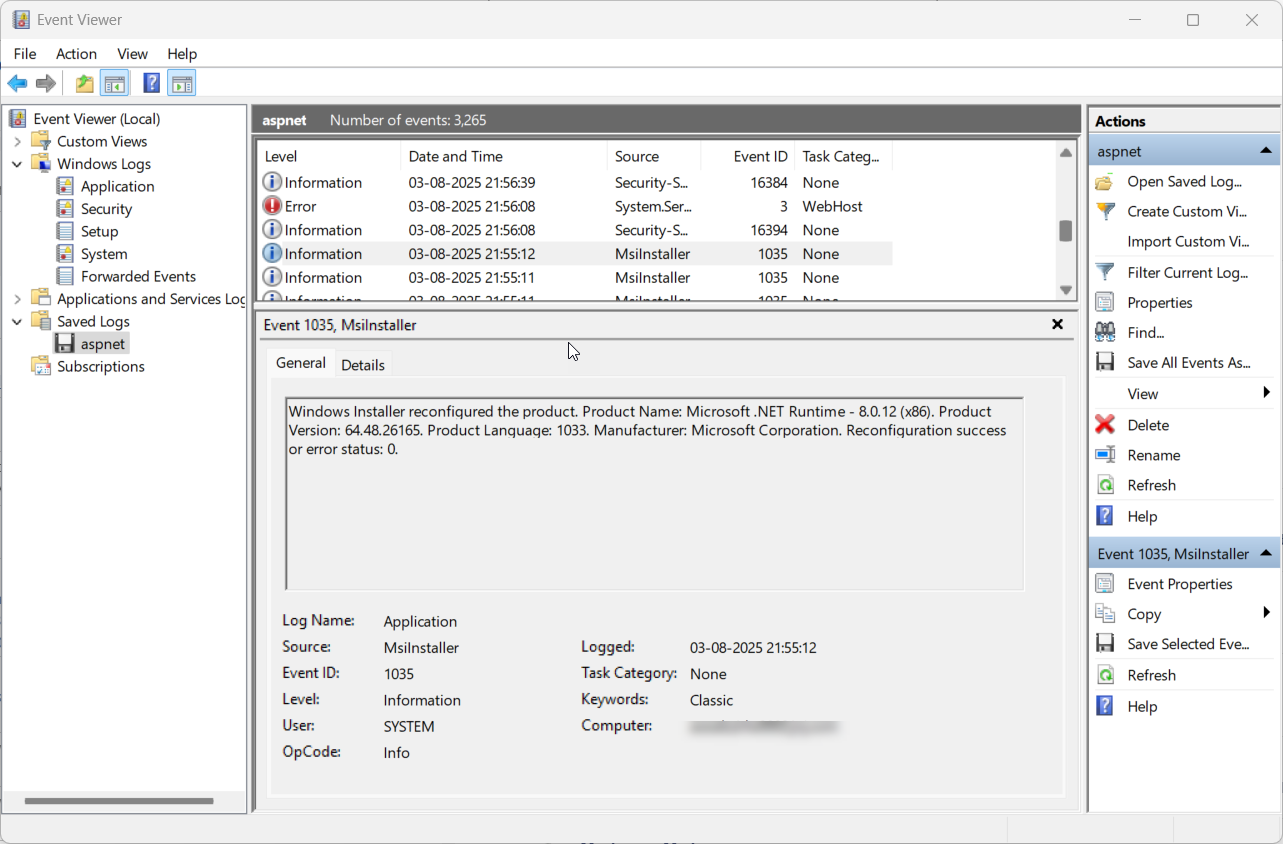Sort by the Task Category column header
This screenshot has height=844, width=1283.
(x=842, y=156)
